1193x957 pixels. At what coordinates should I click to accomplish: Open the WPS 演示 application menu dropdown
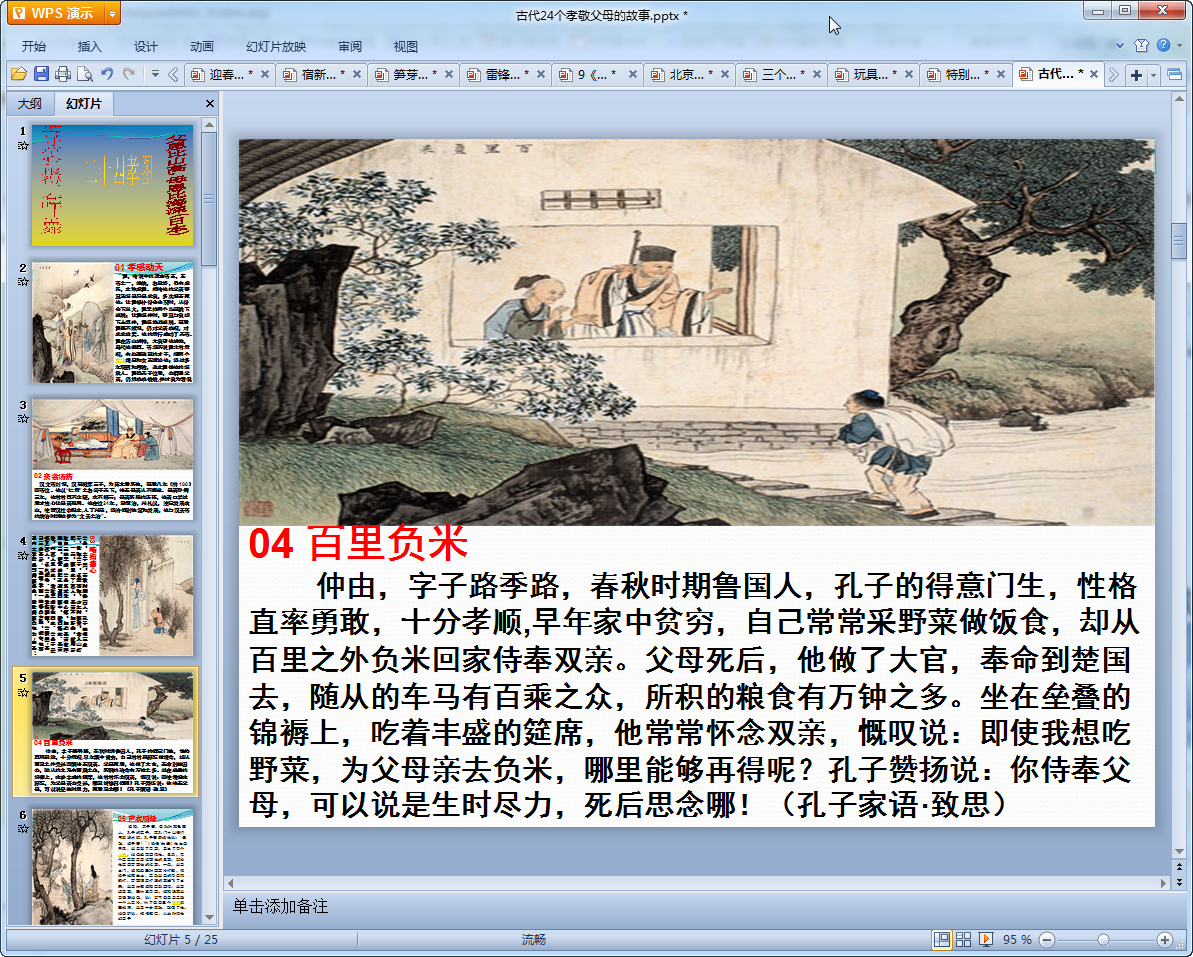pyautogui.click(x=111, y=13)
